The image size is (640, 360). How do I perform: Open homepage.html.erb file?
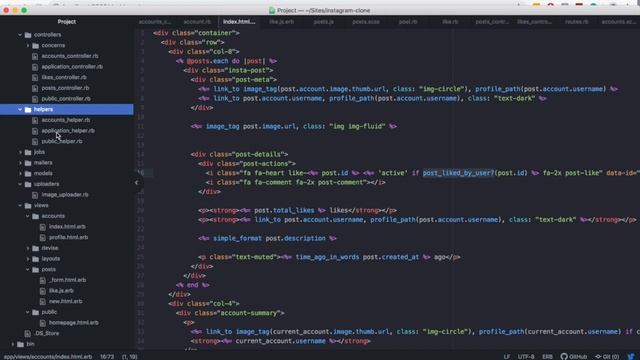pos(73,322)
